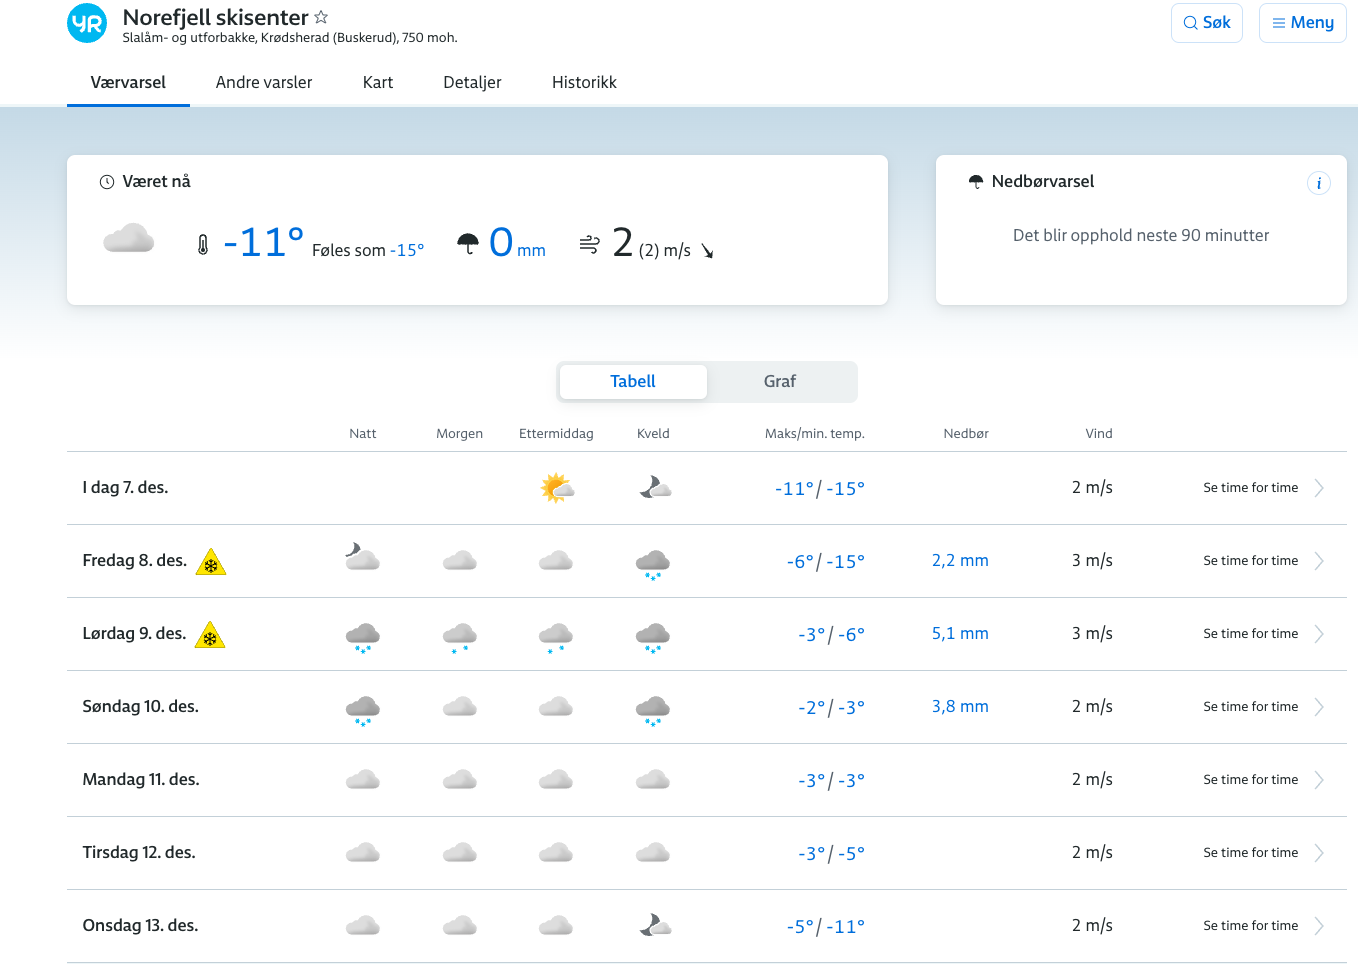
Task: Click 'Se time for time' for Søndag 10. des.
Action: (1251, 707)
